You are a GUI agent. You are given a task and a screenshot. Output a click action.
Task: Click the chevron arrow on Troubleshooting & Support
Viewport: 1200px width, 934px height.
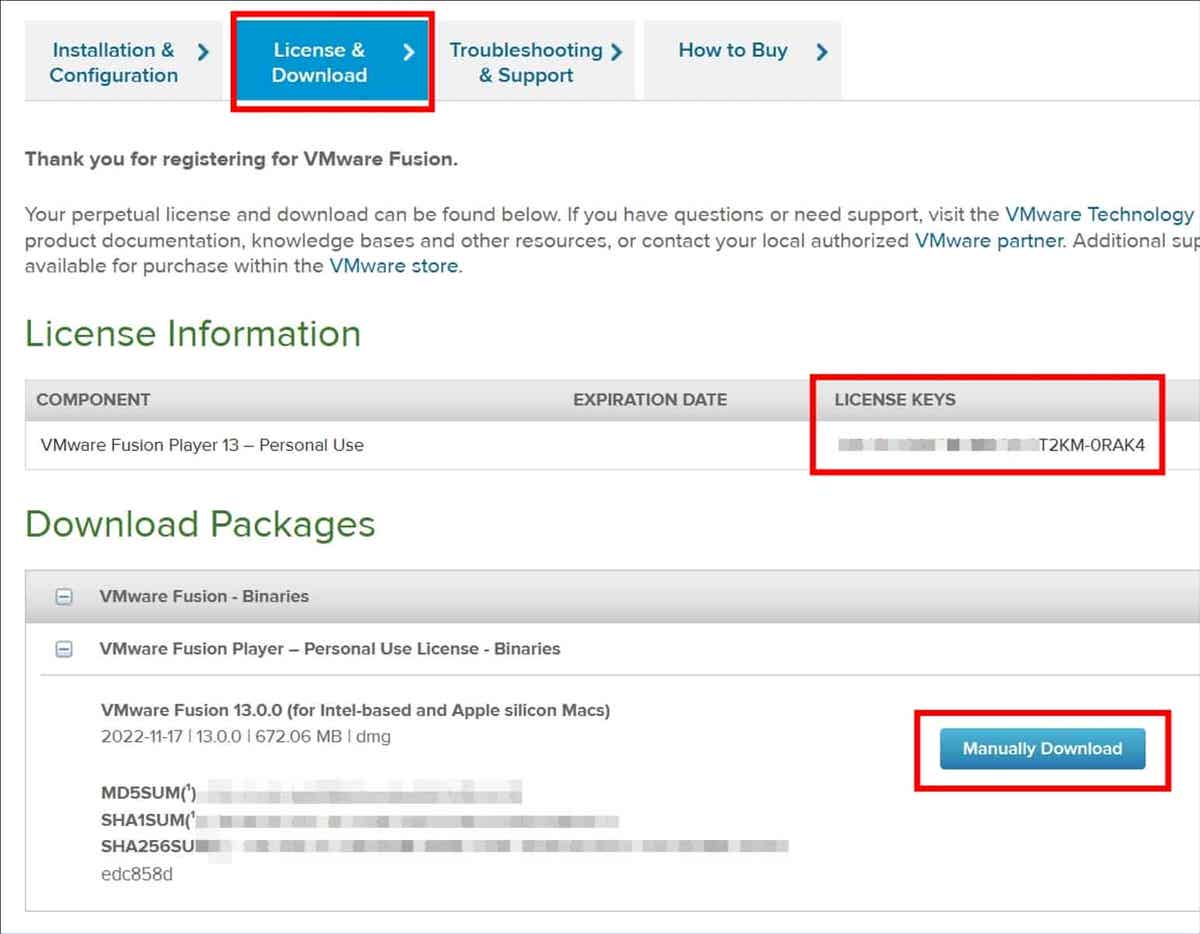[616, 51]
